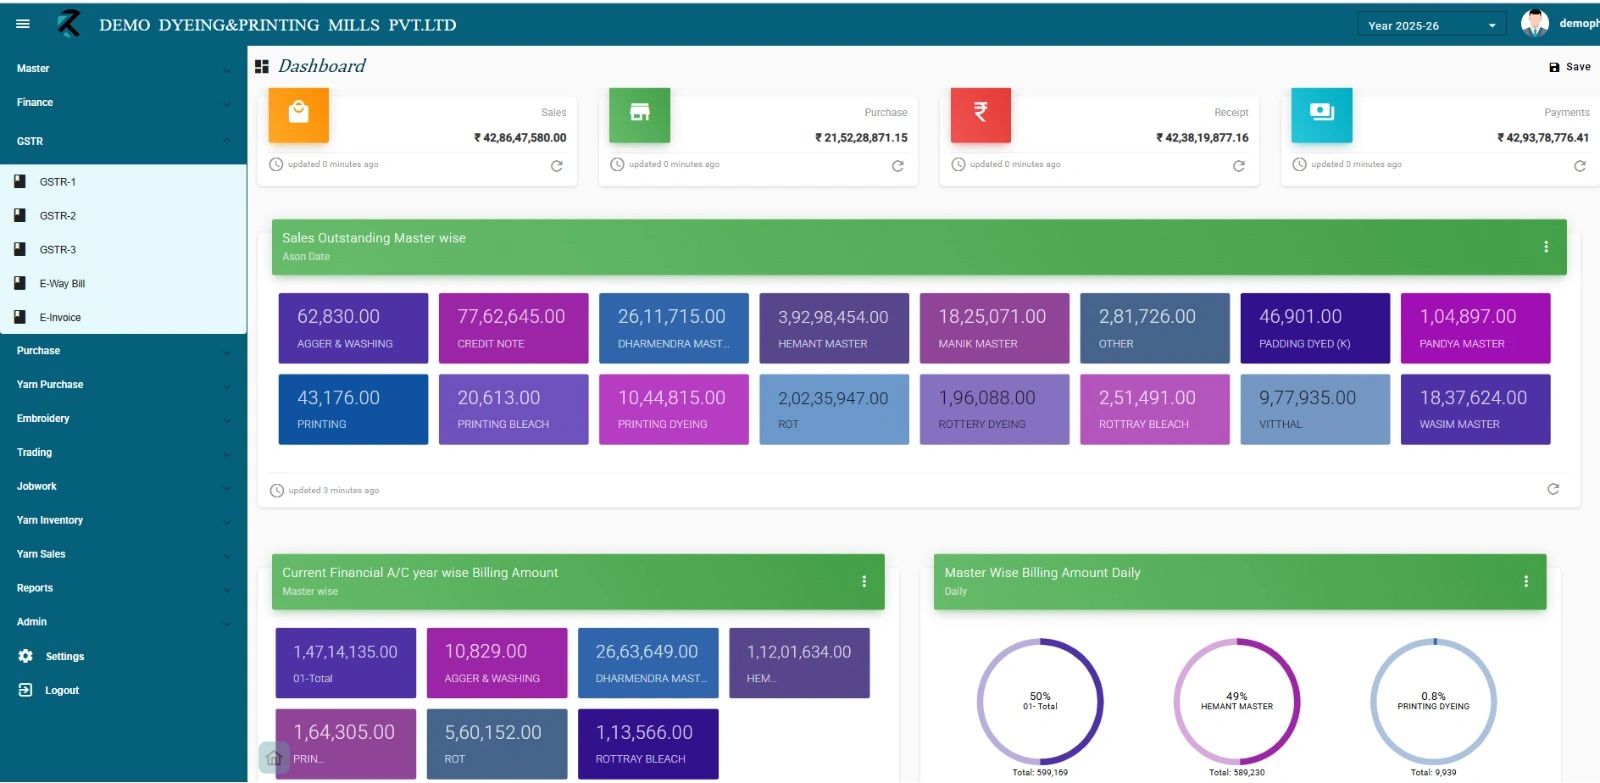Viewport: 1600px width, 783px height.
Task: Select E-Way Bill in the GSTR submenu
Action: [62, 284]
